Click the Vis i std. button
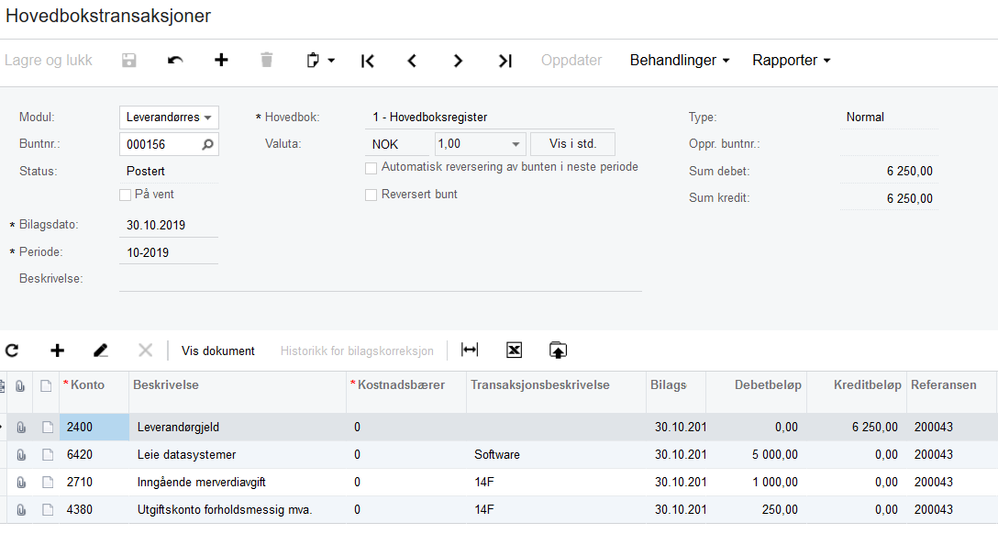998x557 pixels. 572,144
